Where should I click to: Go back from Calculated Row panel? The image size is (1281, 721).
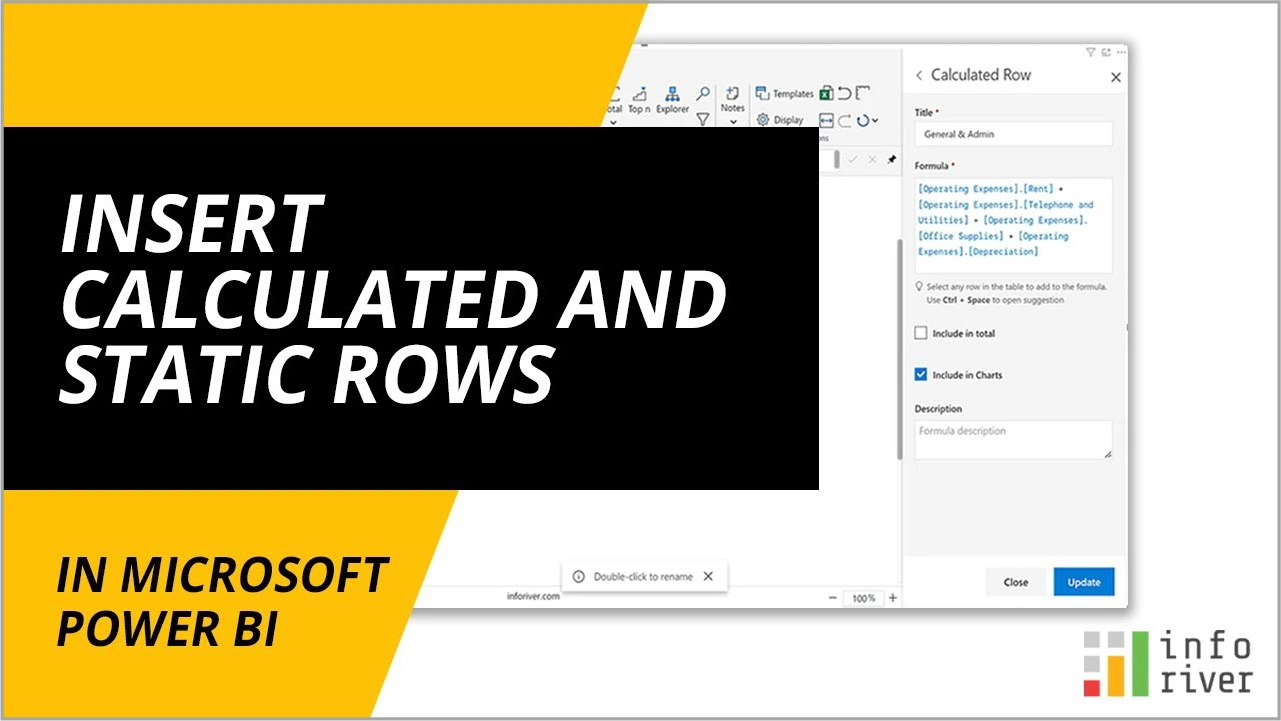pos(919,75)
